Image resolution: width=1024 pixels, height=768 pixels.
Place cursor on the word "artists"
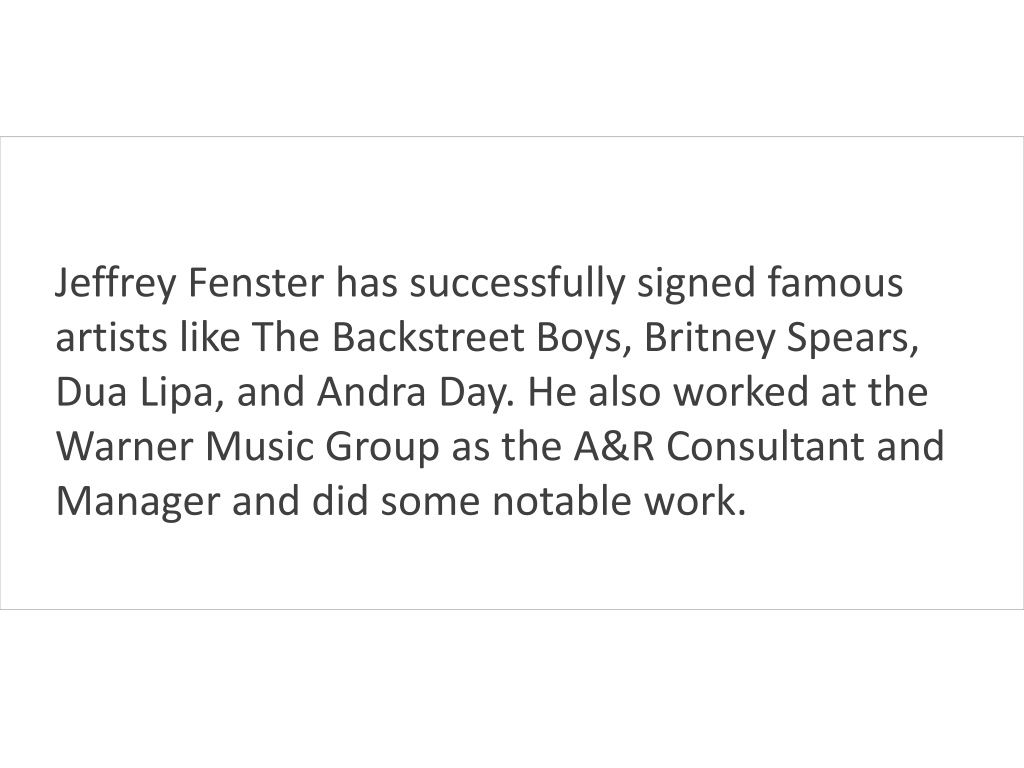pos(111,338)
